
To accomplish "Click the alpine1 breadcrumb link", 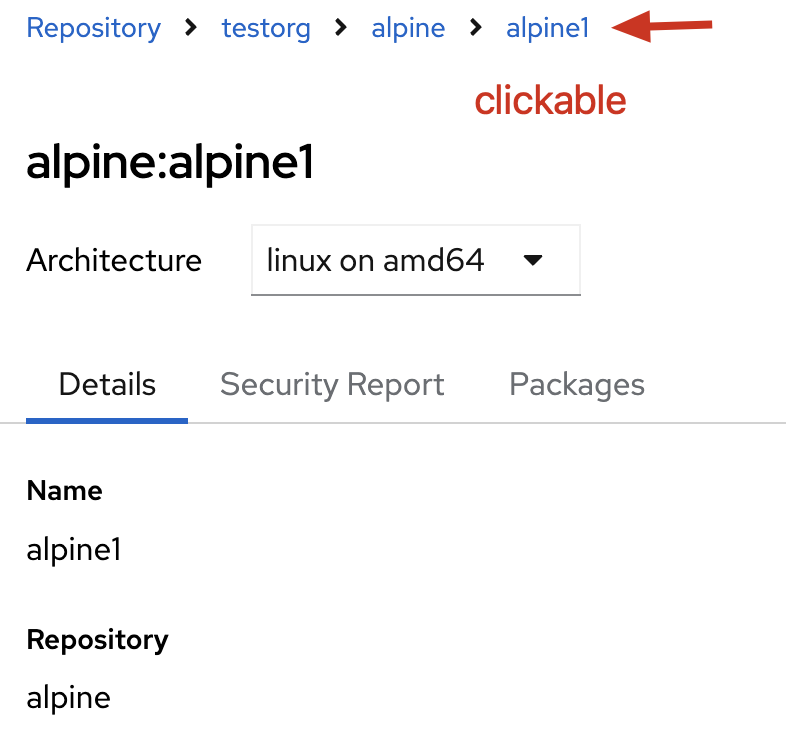I will click(548, 28).
